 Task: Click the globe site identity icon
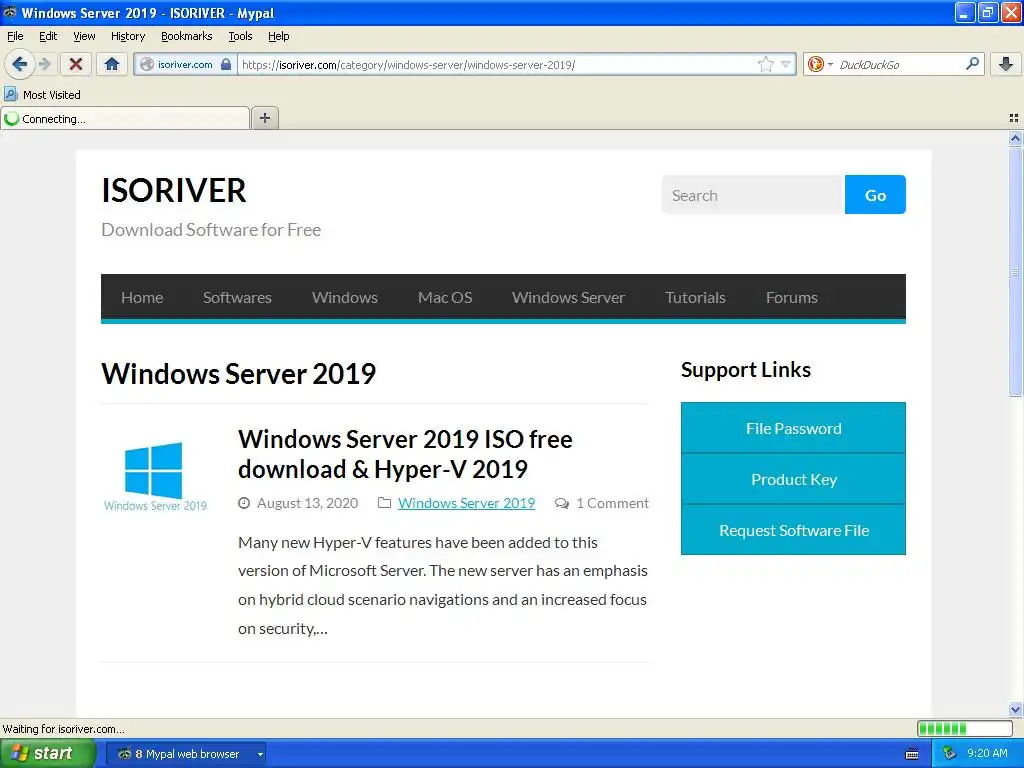coord(147,64)
